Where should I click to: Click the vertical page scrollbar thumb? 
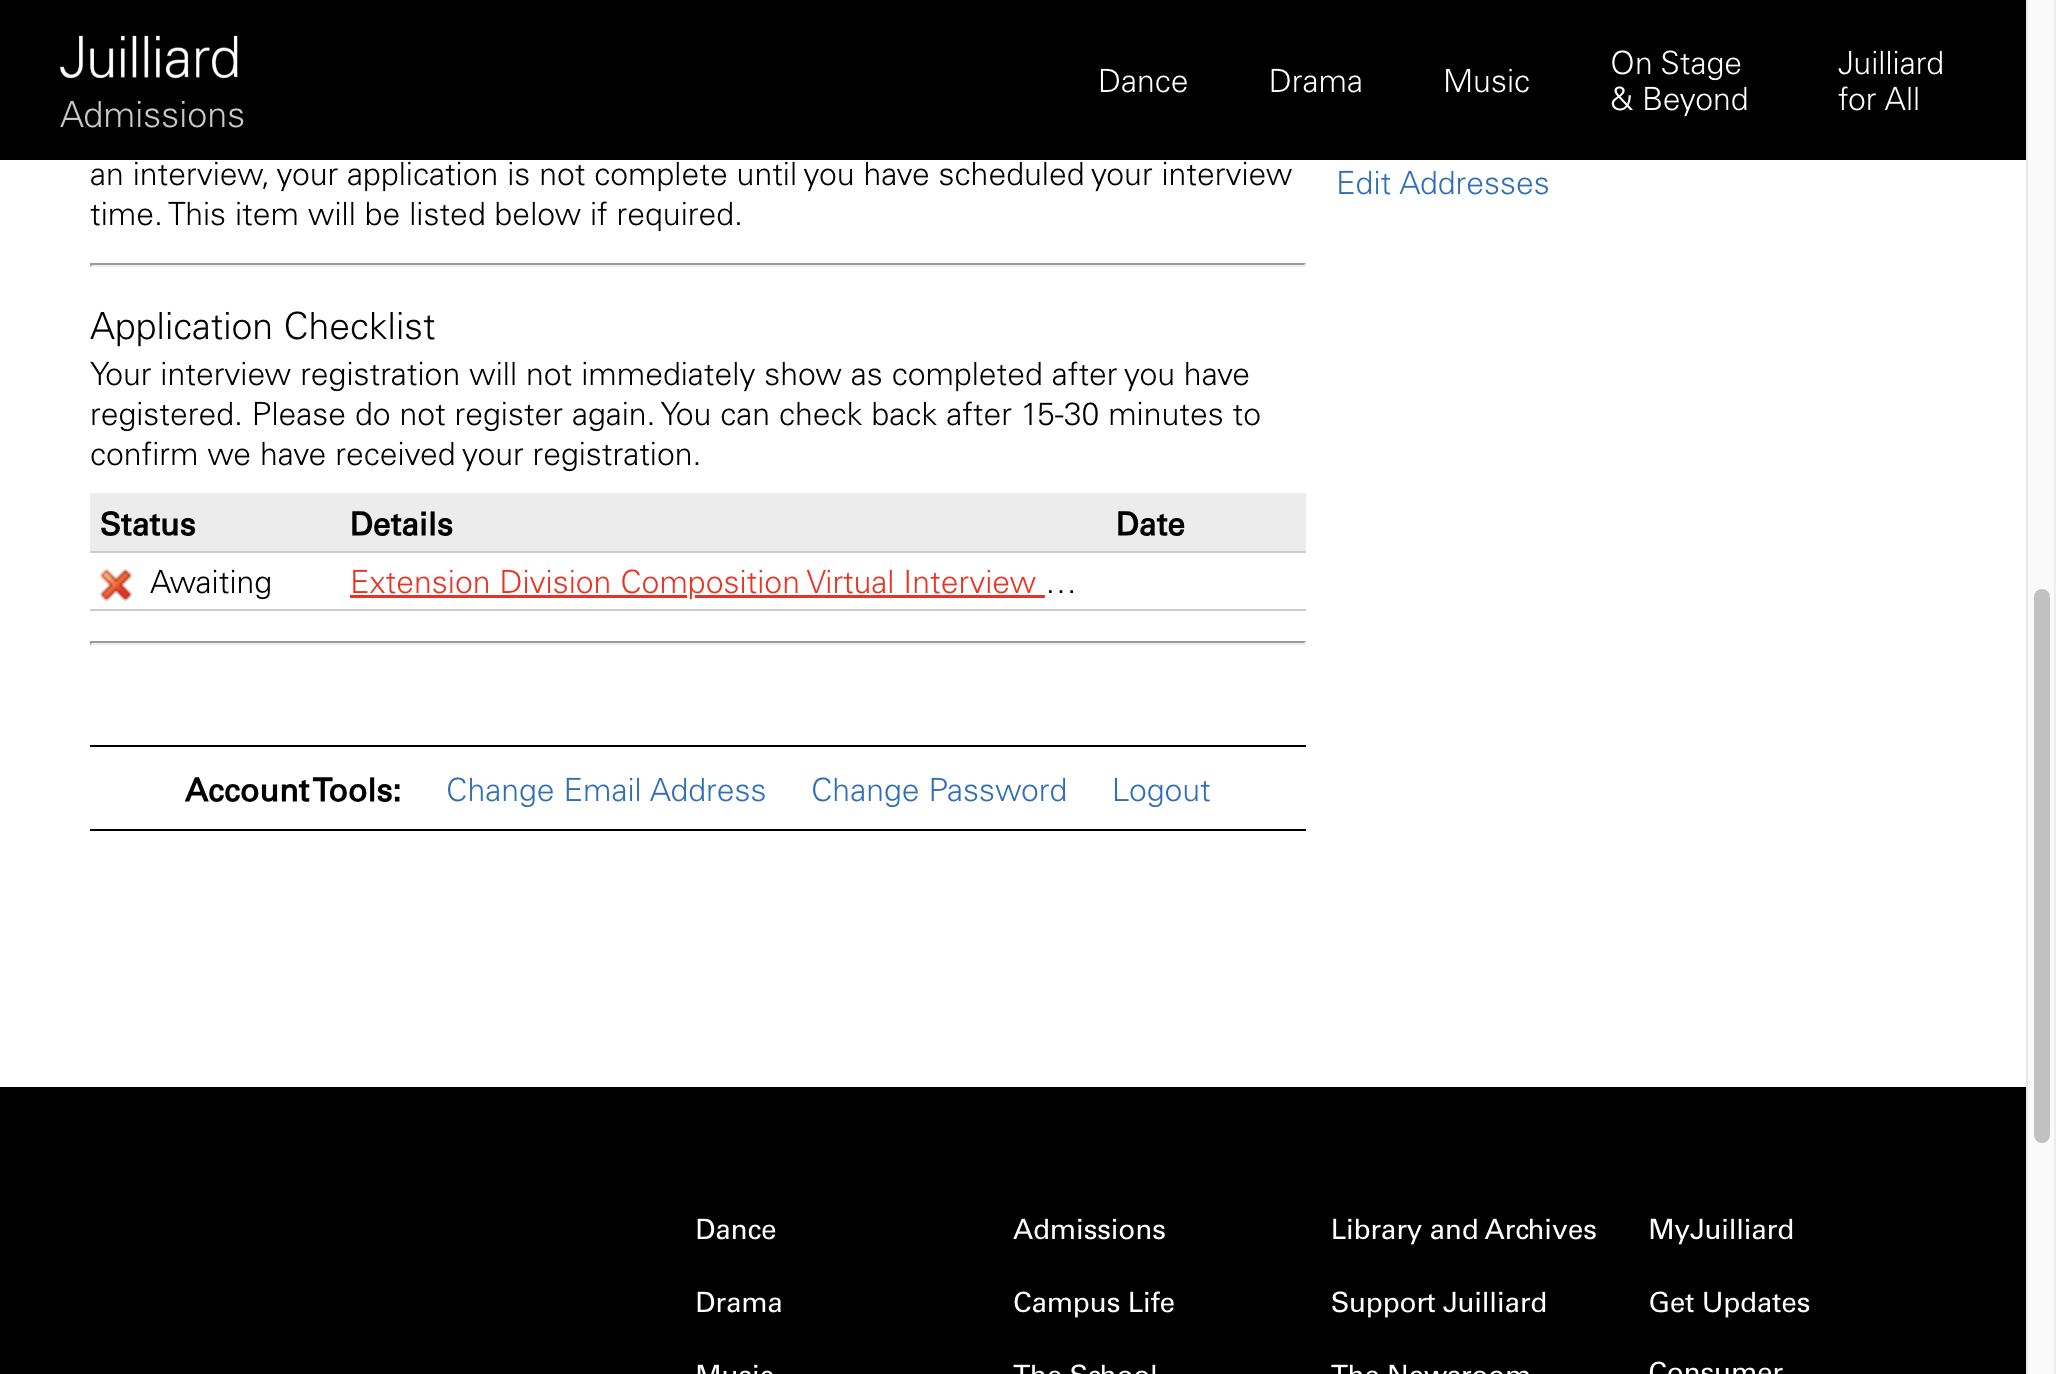click(x=2041, y=866)
